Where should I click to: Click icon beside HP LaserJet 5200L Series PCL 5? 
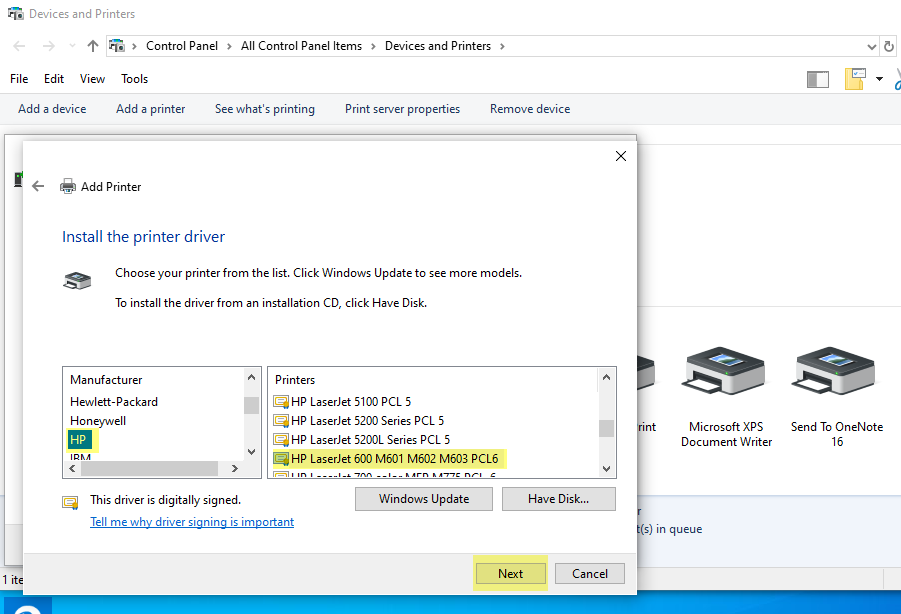point(281,439)
